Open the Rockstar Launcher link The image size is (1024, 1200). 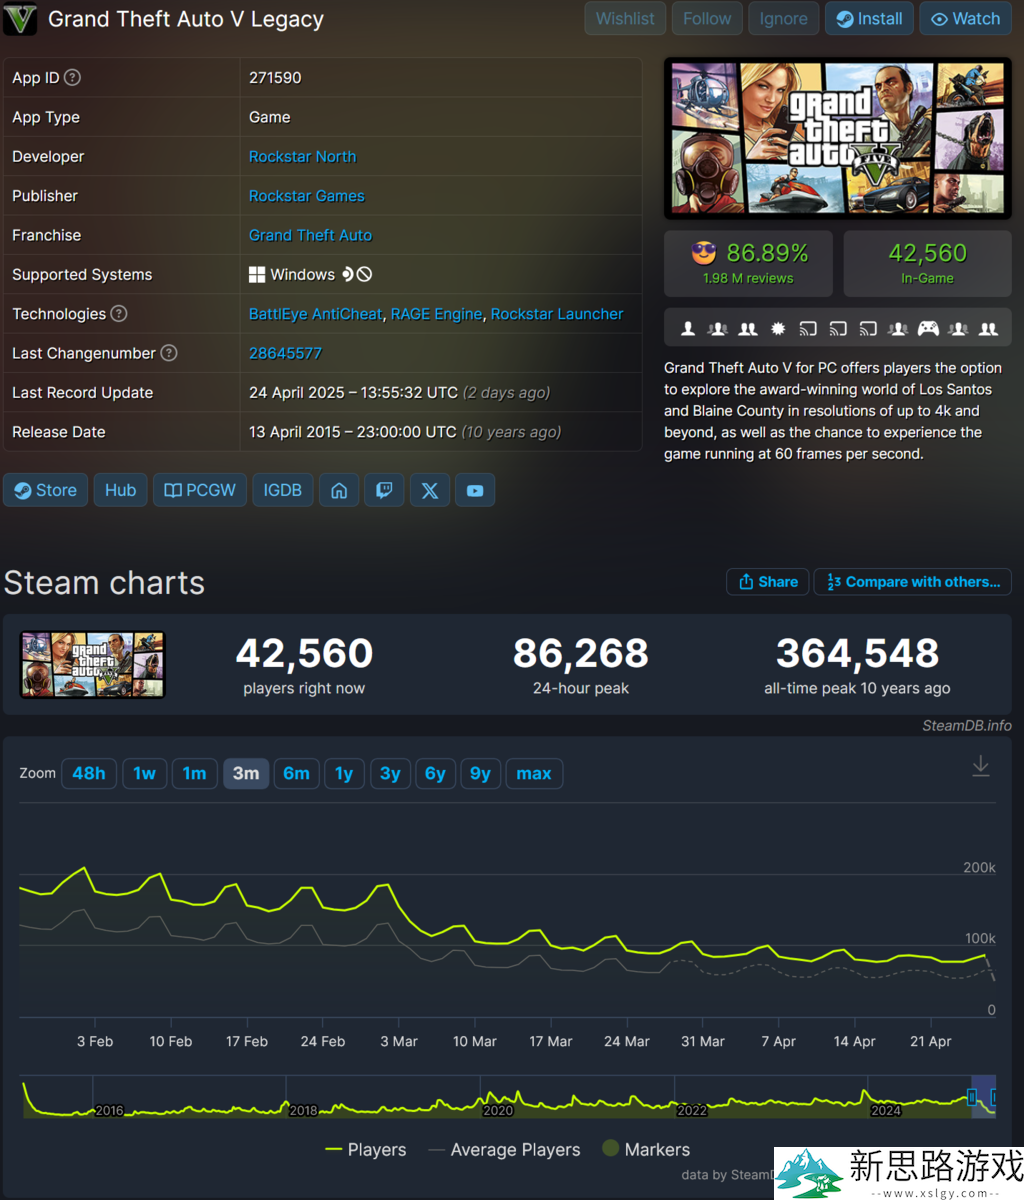tap(557, 313)
